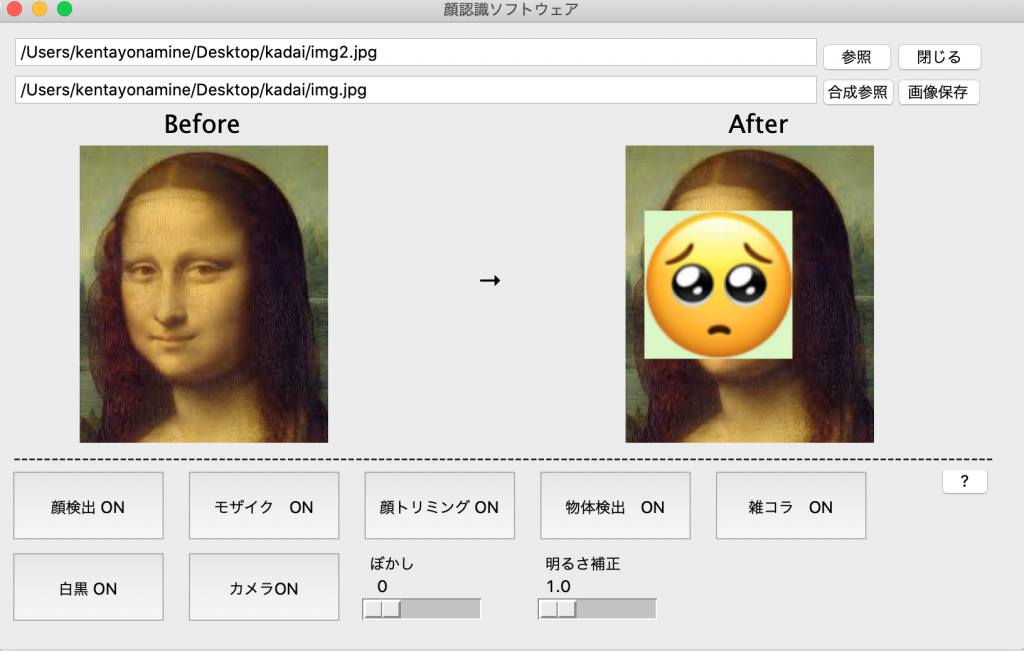
Task: Toggle モザイク ON mosaic effect
Action: click(x=264, y=506)
